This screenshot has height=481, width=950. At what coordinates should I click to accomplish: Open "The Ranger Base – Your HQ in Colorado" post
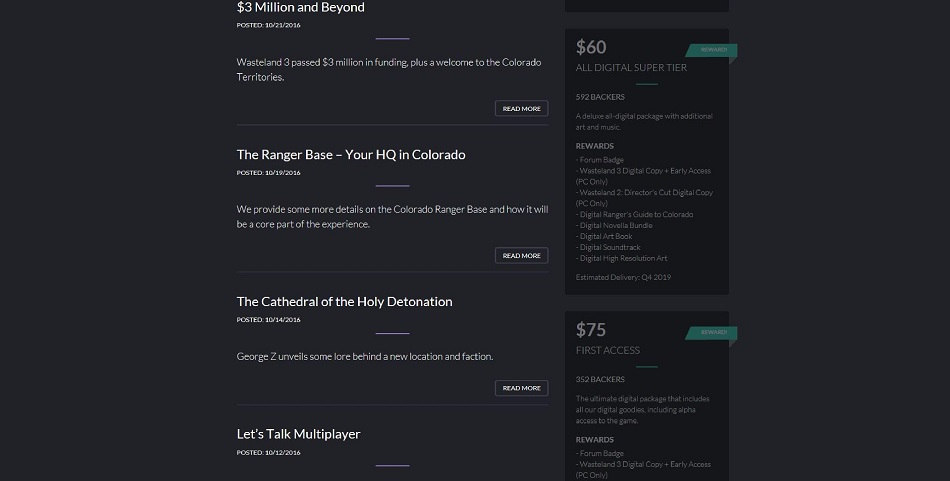(x=350, y=155)
